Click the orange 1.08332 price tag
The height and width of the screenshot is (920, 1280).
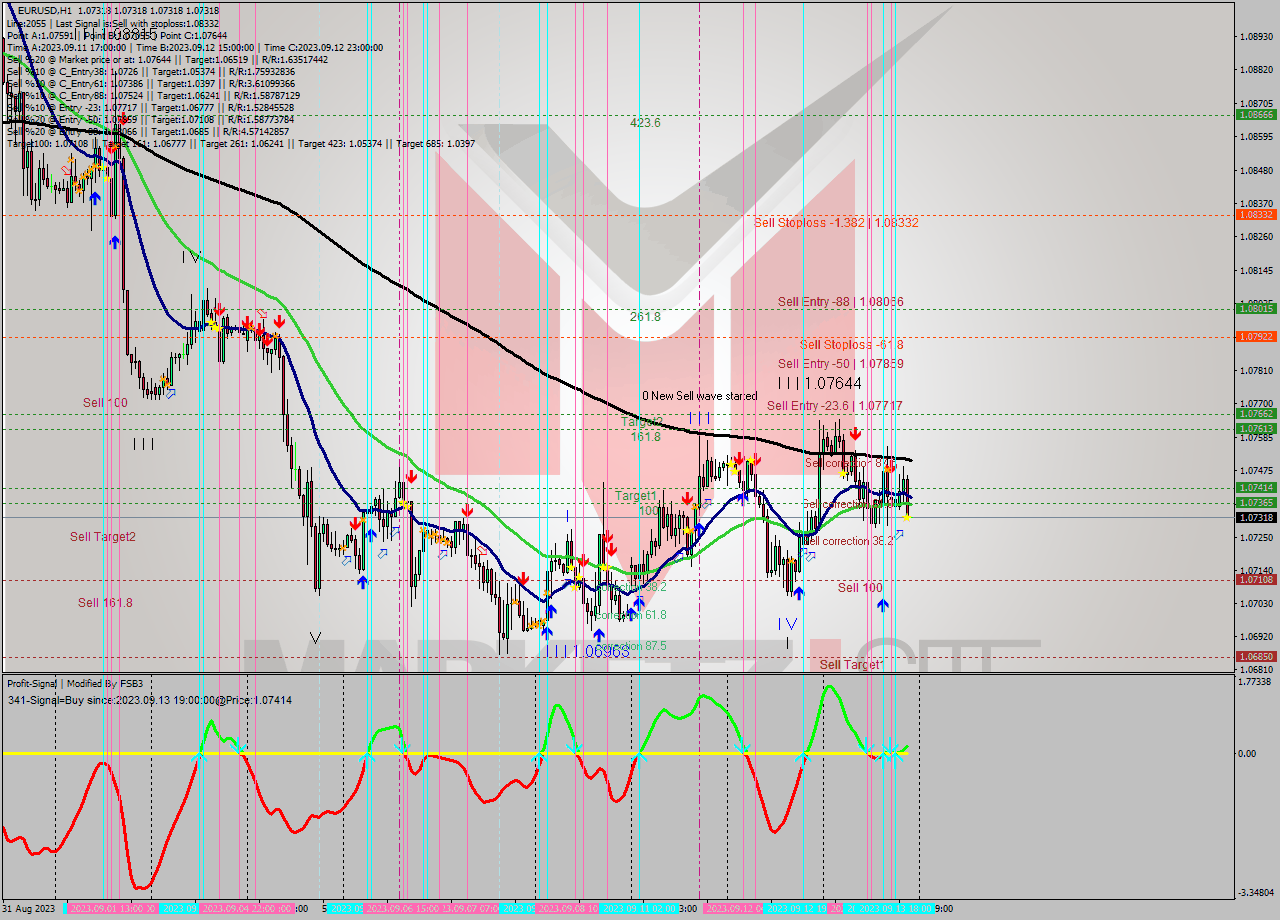[x=1256, y=214]
